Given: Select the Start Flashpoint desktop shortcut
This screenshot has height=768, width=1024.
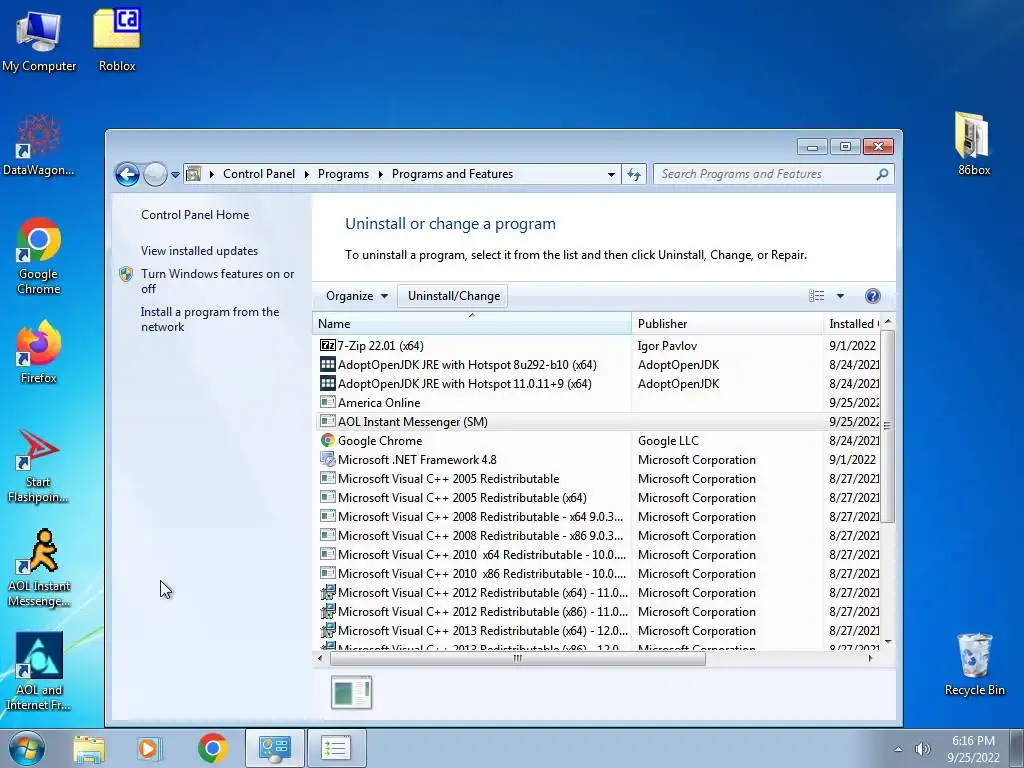Looking at the screenshot, I should [38, 466].
